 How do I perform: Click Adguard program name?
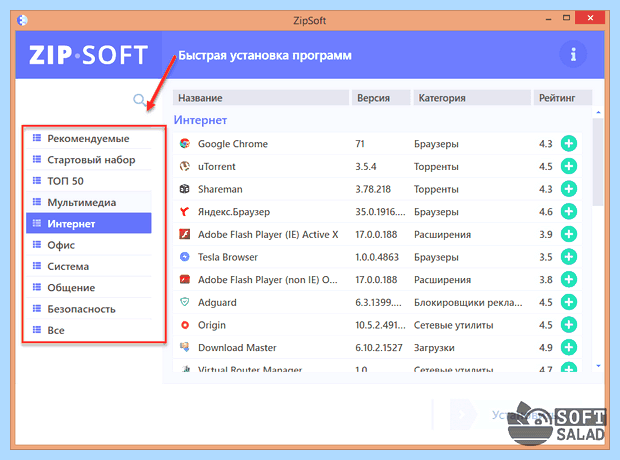tap(217, 303)
